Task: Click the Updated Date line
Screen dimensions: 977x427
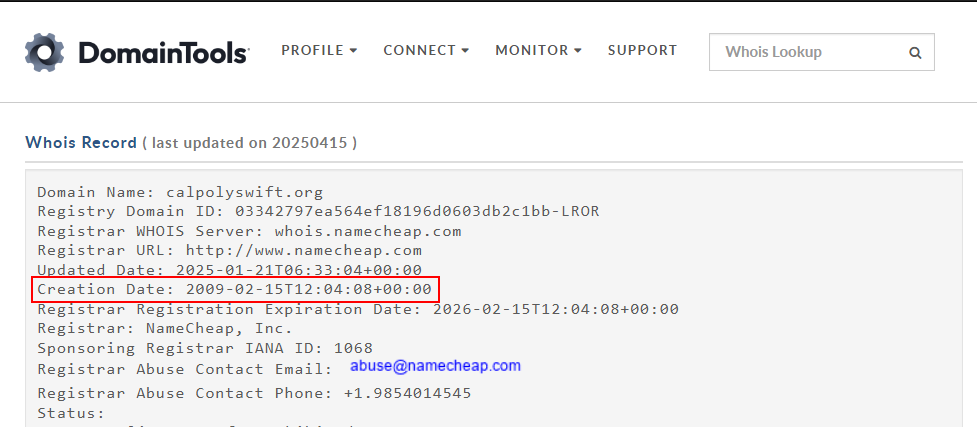Action: (x=229, y=271)
